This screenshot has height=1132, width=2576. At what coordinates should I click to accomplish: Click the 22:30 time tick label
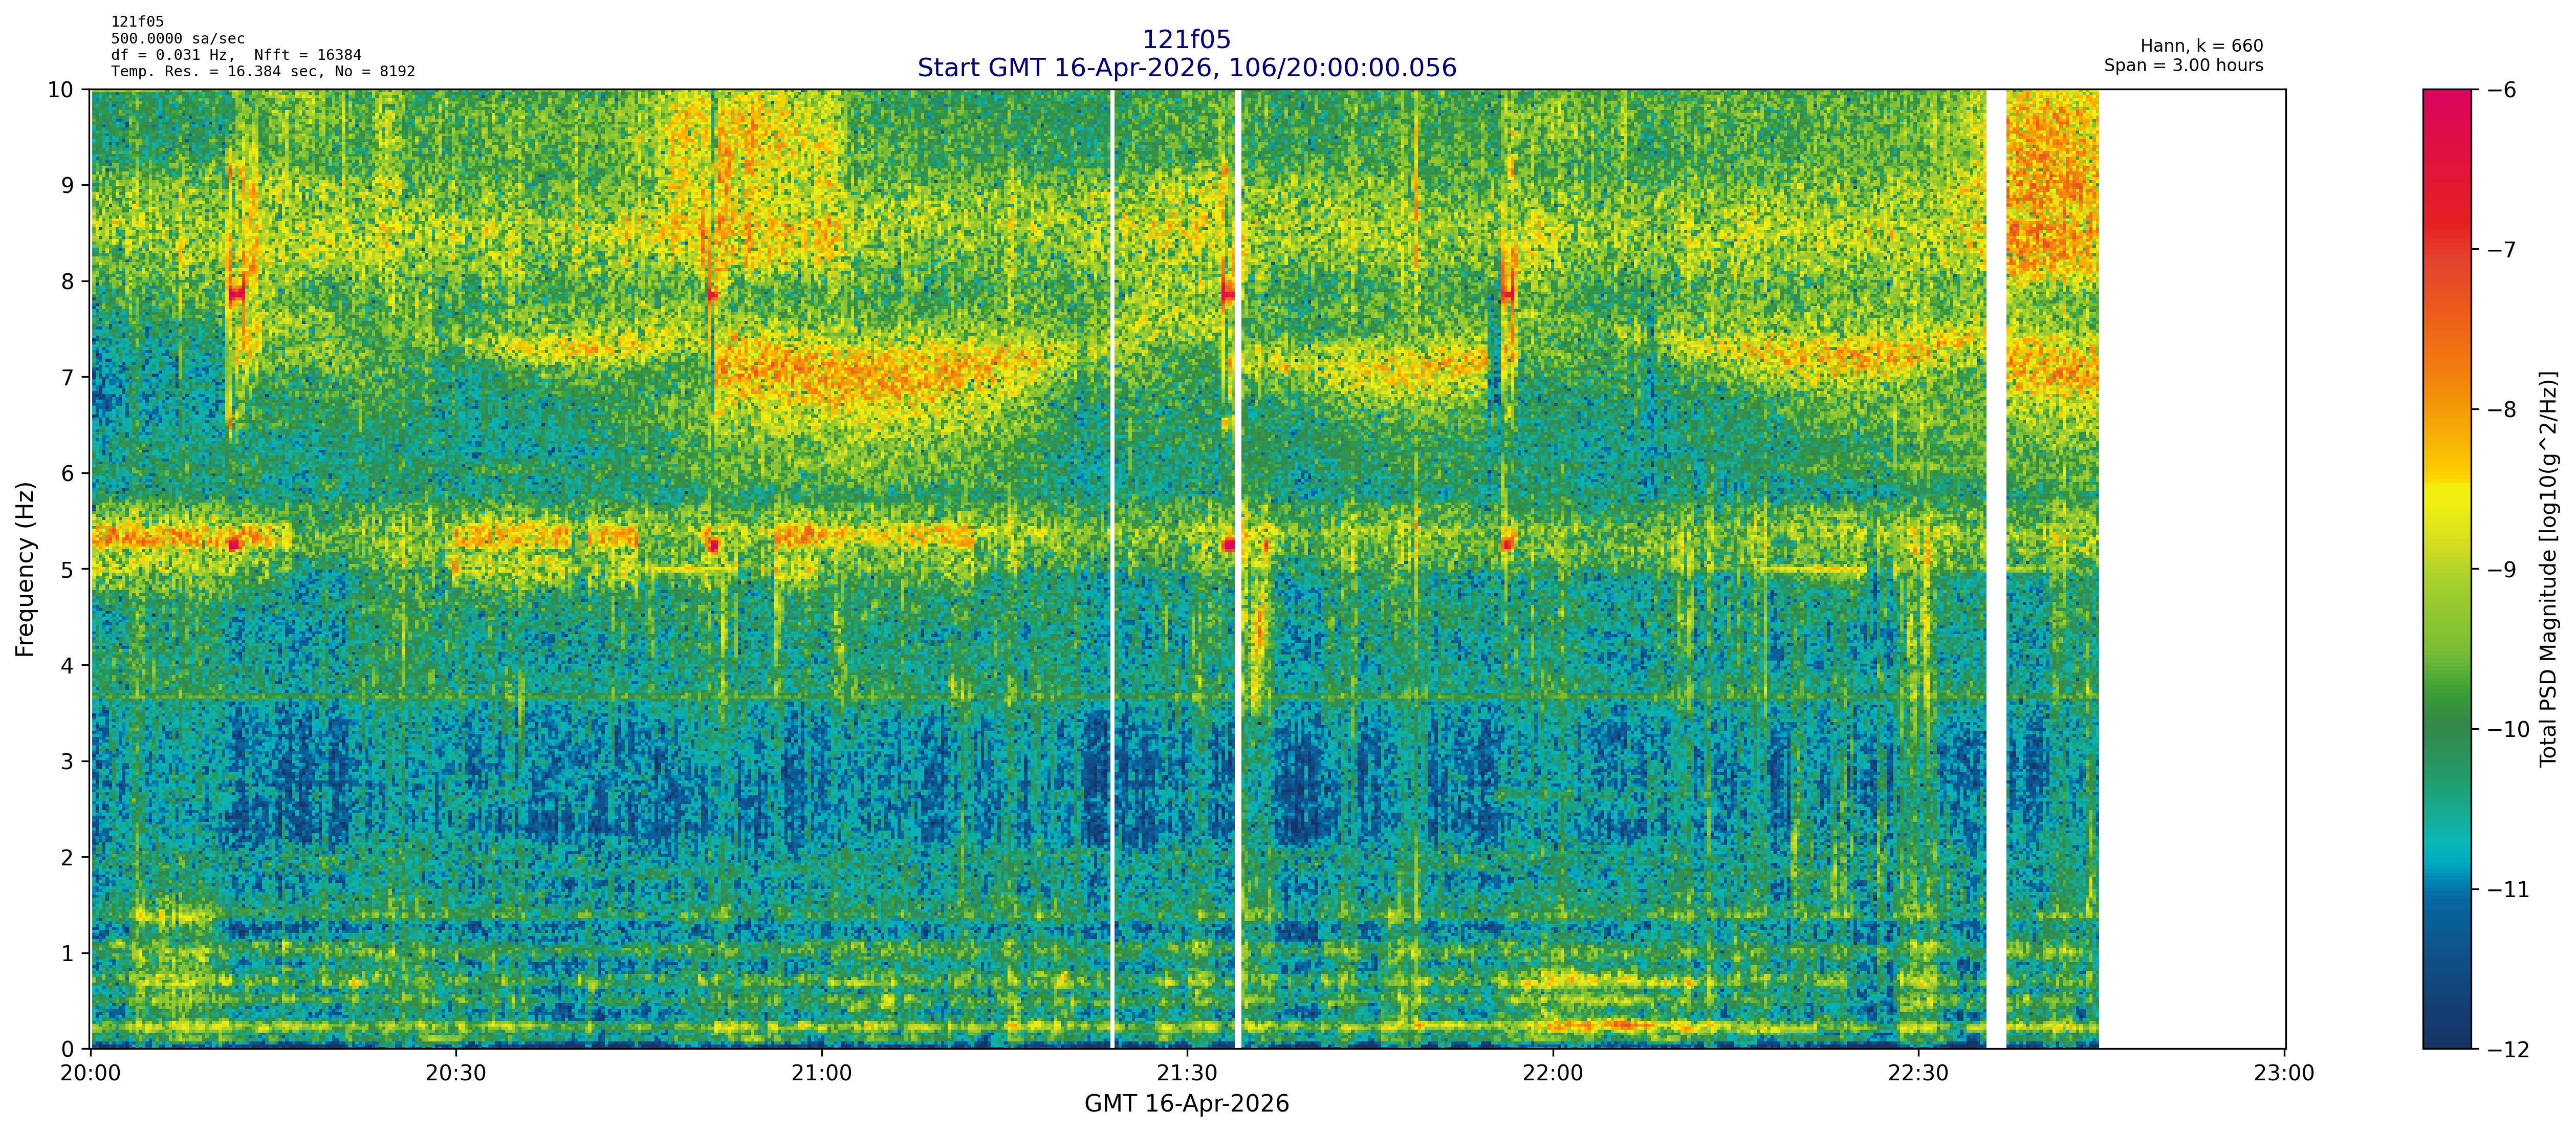tap(1918, 1074)
